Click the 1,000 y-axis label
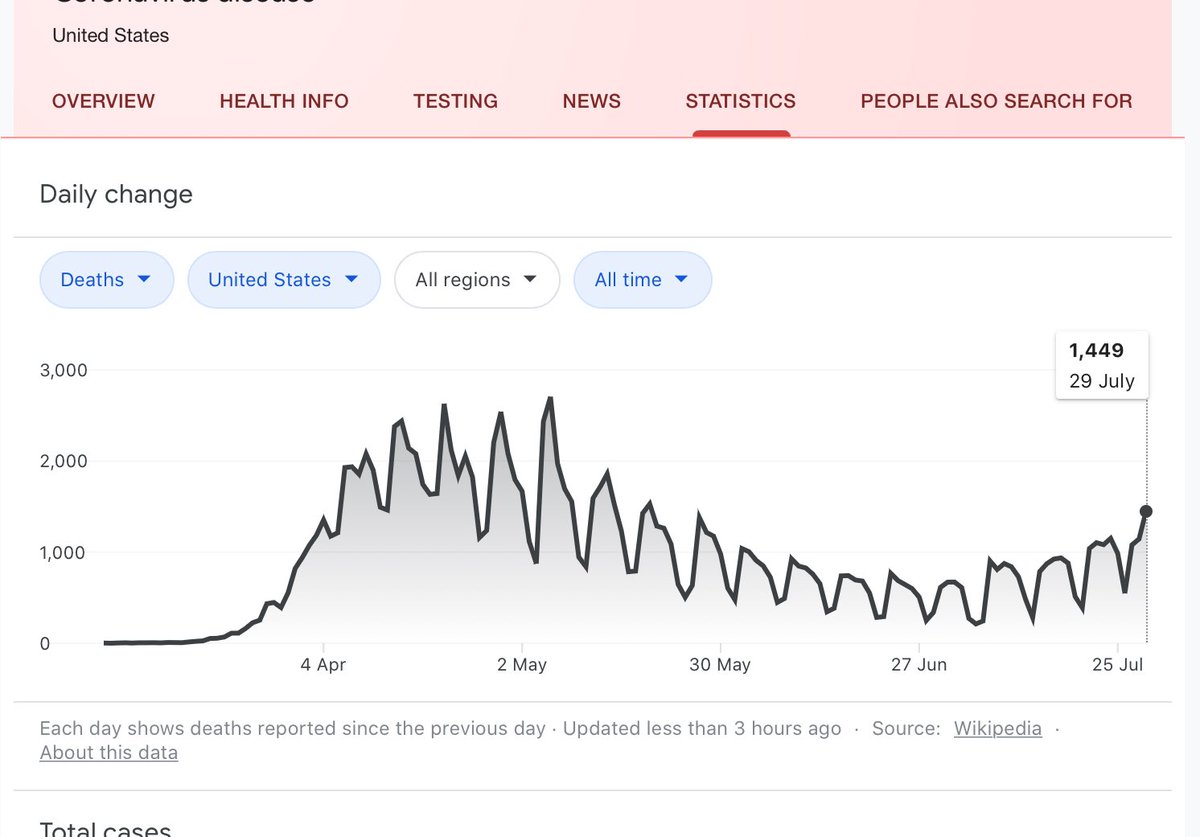Viewport: 1200px width, 837px height. pyautogui.click(x=64, y=552)
